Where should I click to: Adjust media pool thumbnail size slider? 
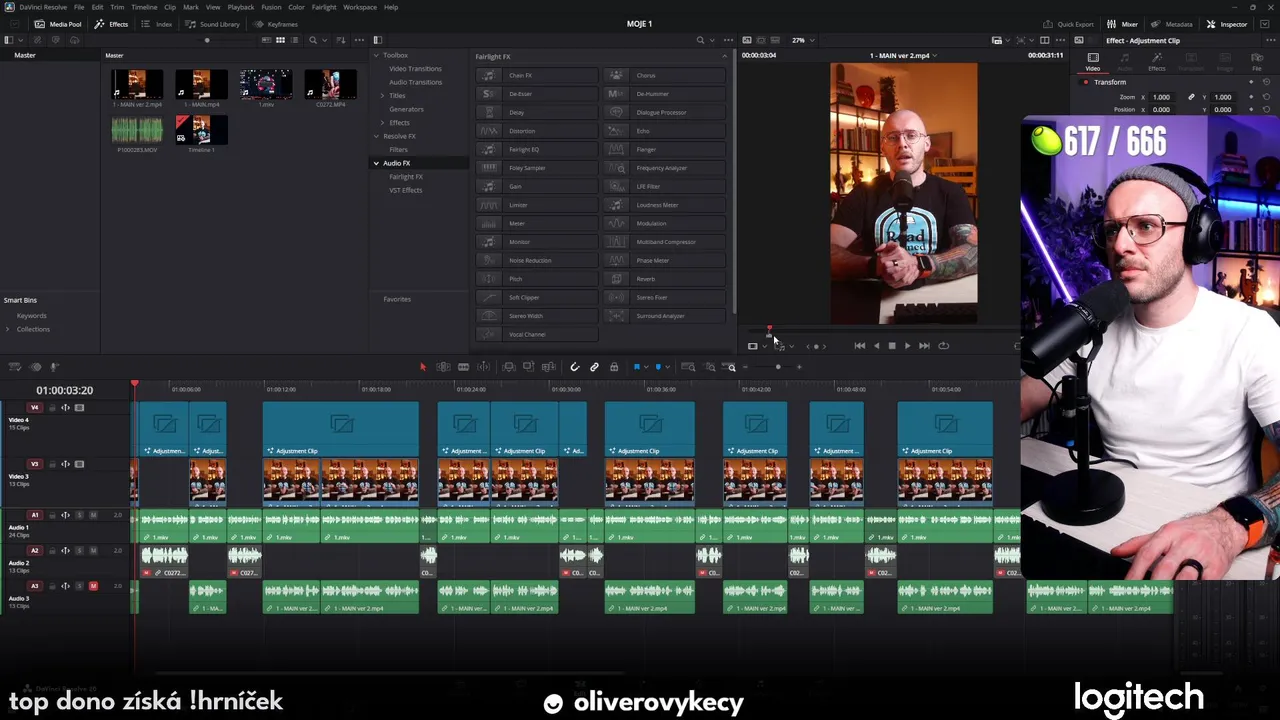coord(207,40)
